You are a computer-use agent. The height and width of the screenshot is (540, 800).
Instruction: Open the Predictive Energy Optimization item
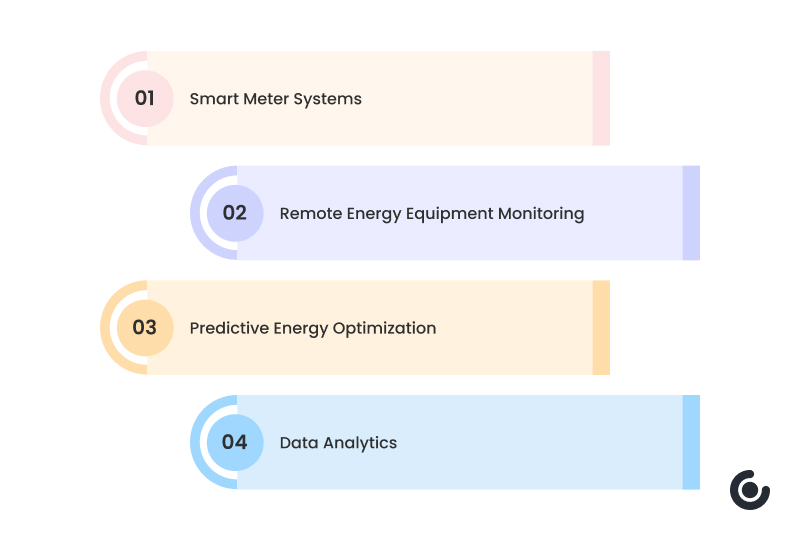[x=312, y=328]
